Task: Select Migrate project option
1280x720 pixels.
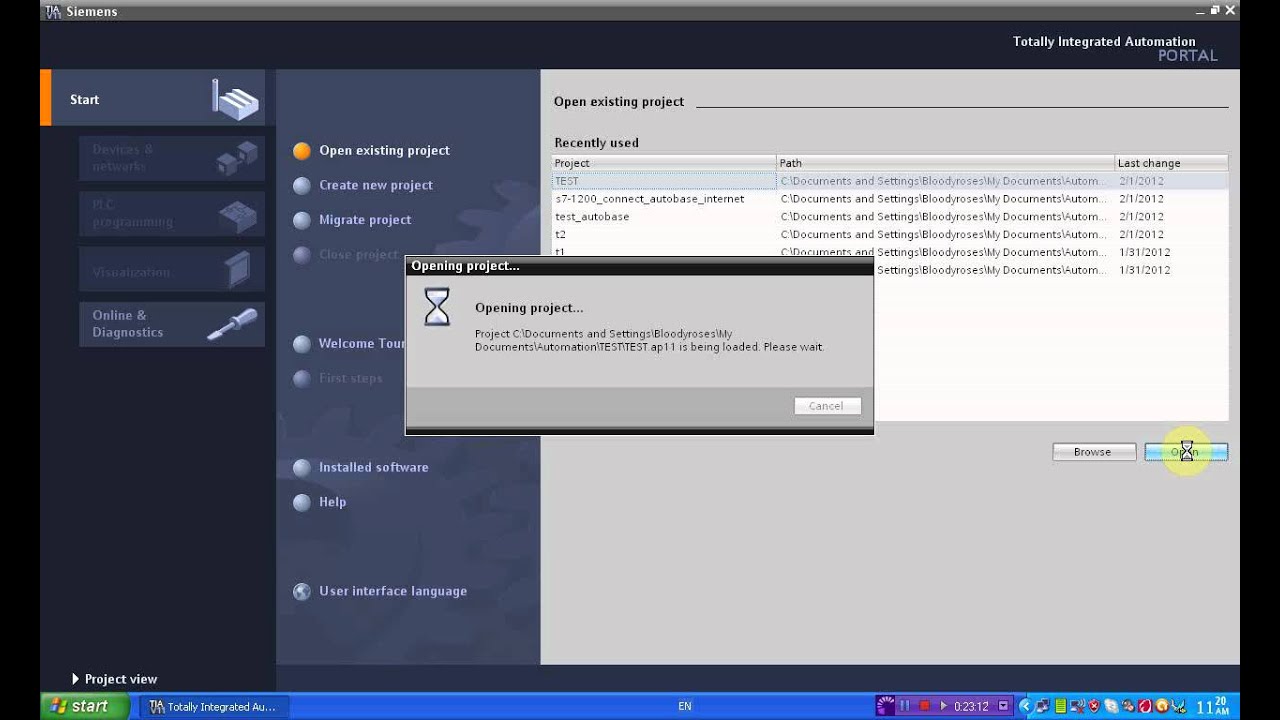Action: click(365, 220)
